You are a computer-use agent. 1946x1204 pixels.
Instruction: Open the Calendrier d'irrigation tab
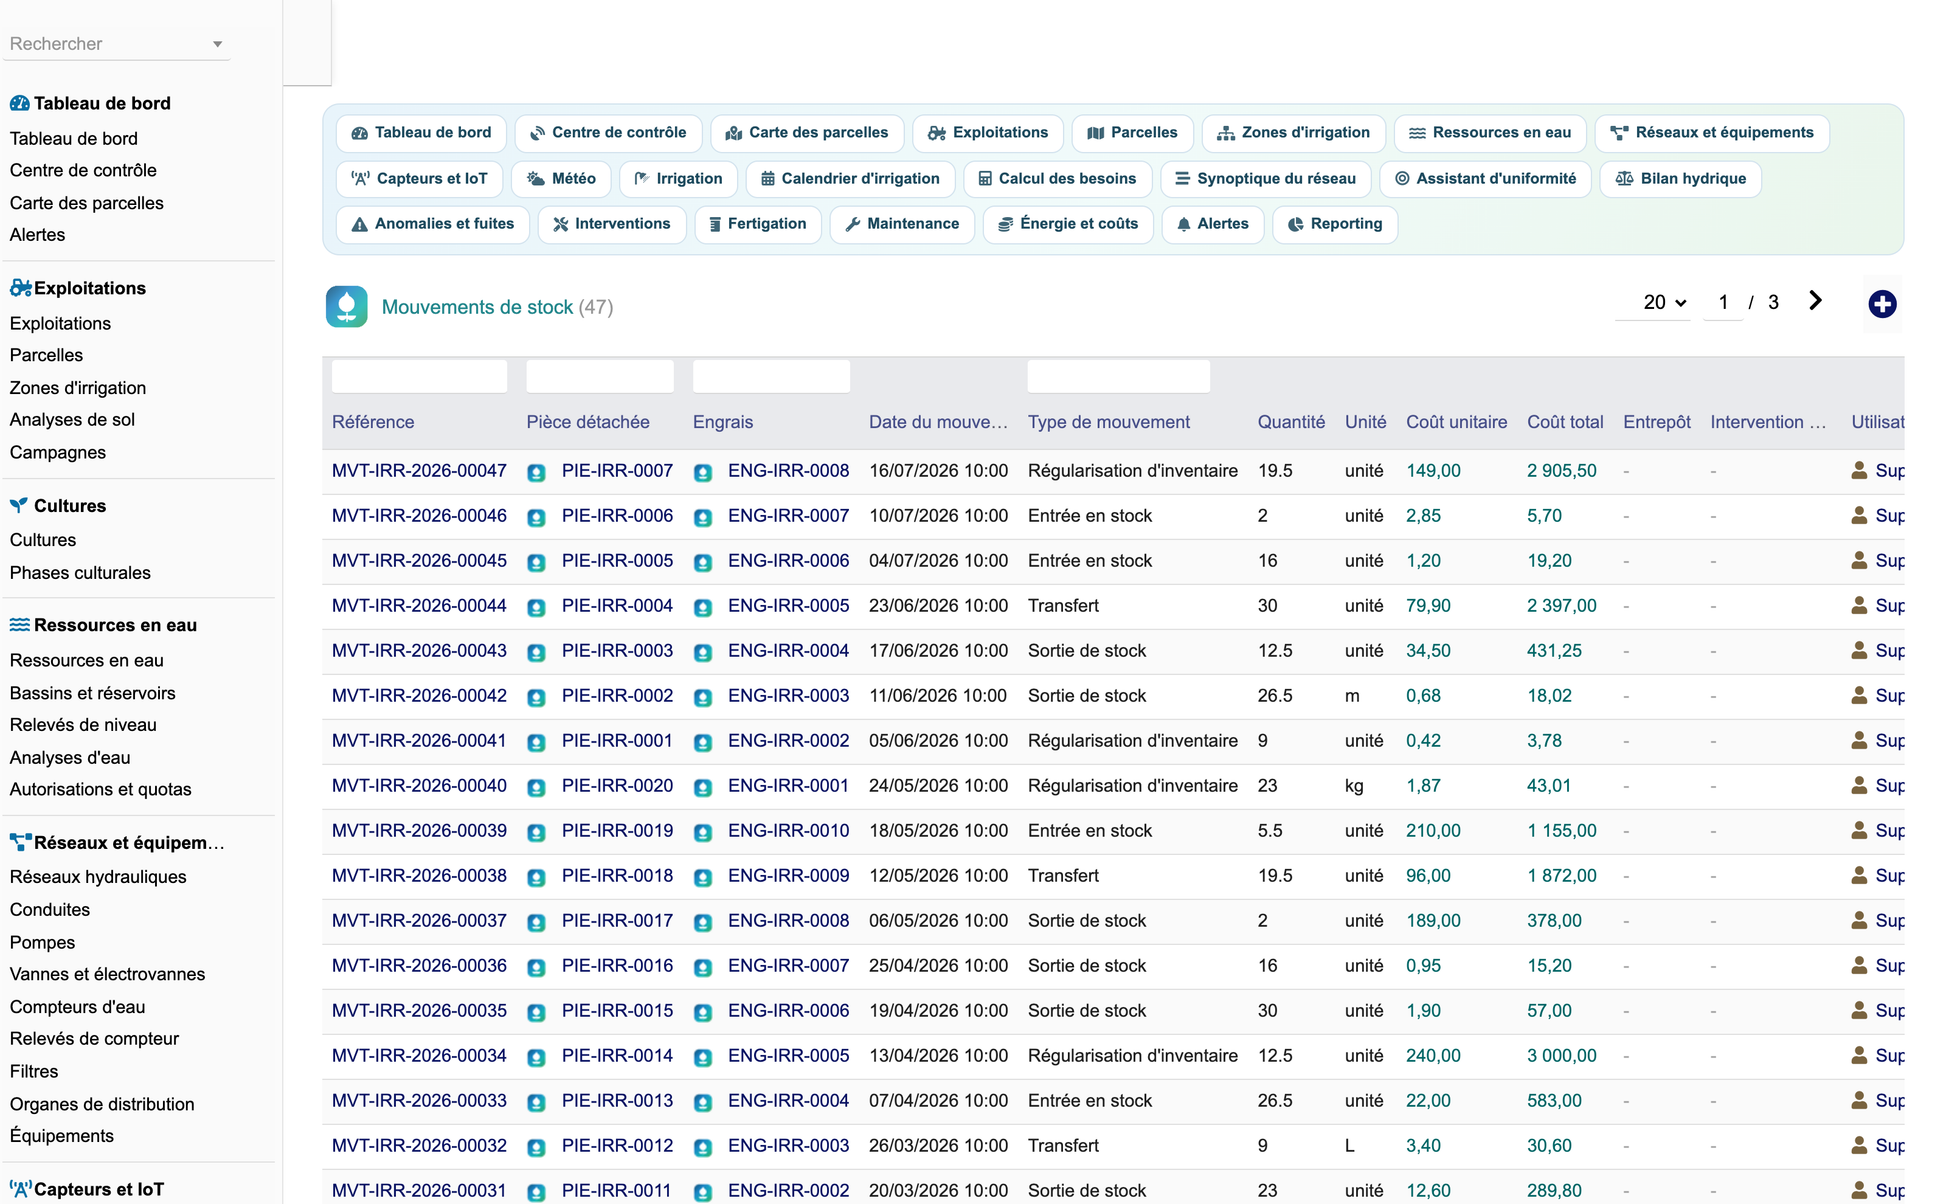point(850,179)
